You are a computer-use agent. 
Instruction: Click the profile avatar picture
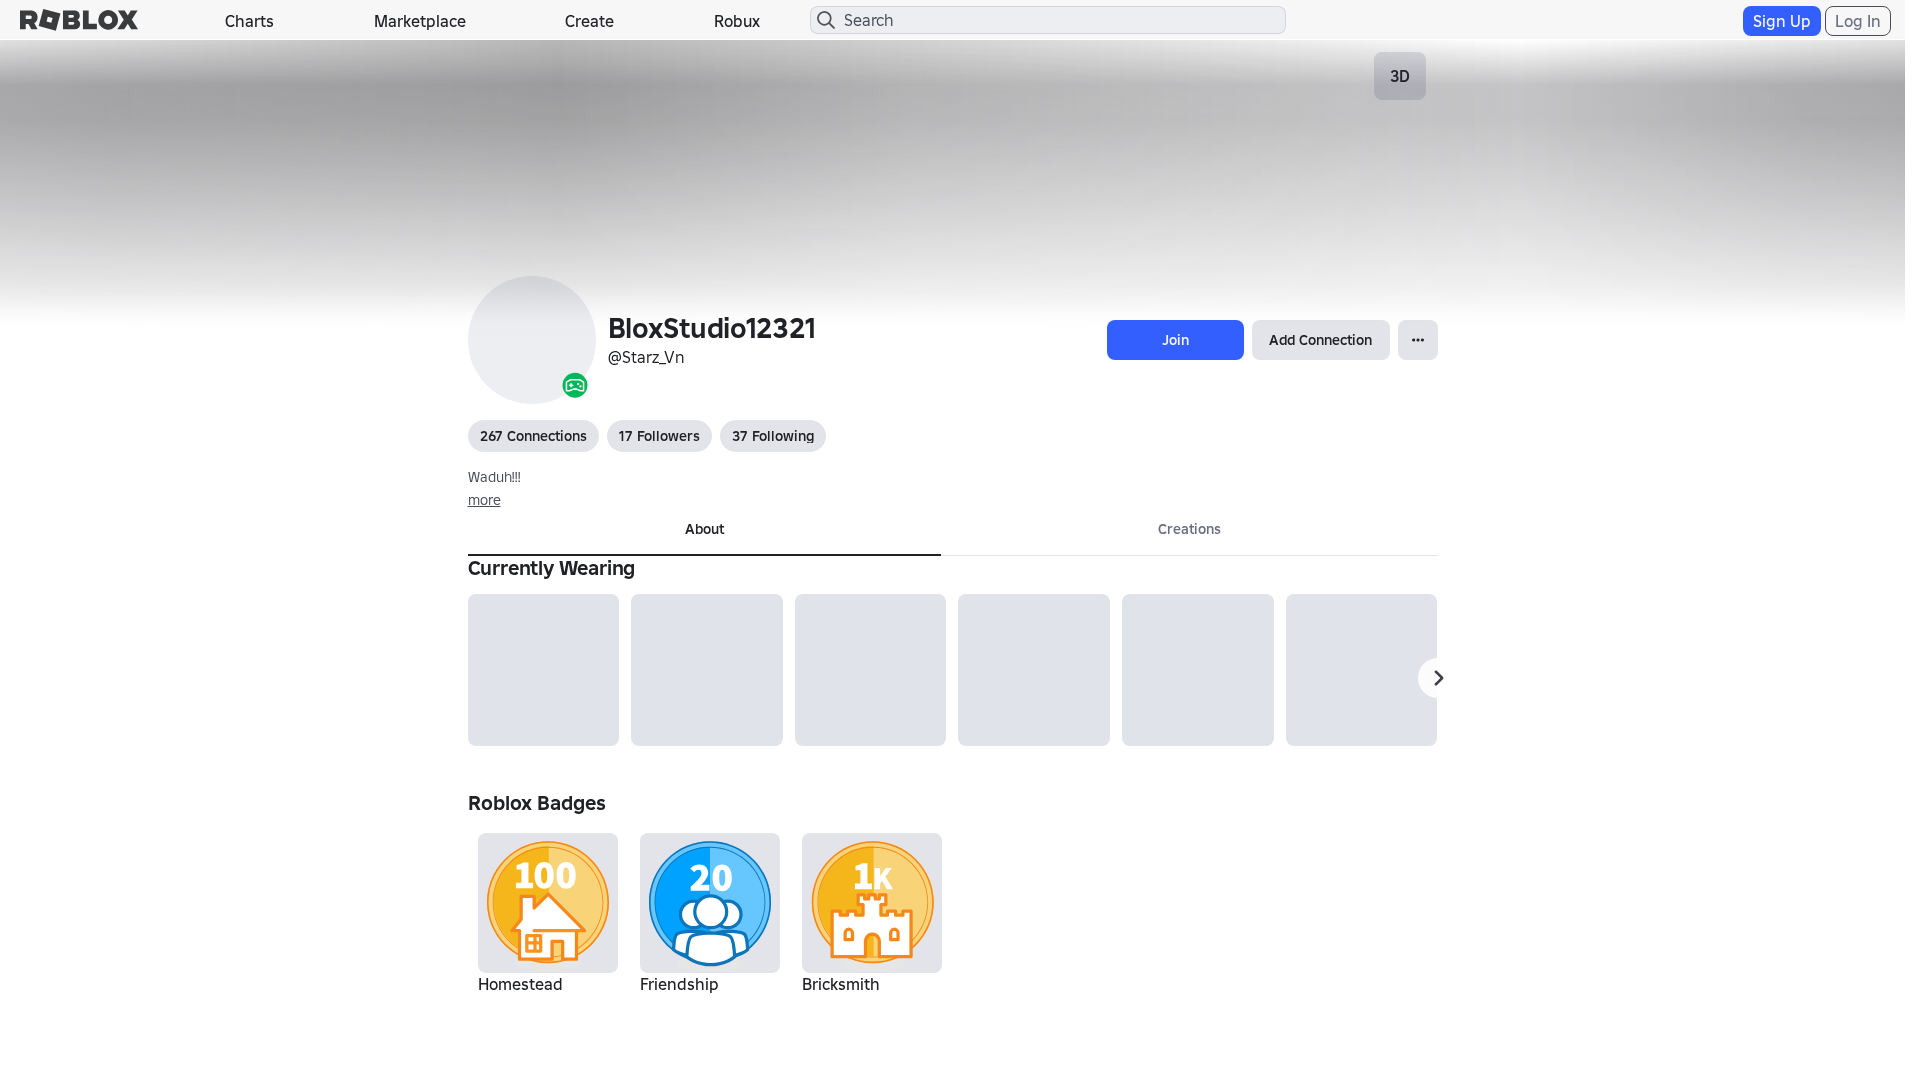(532, 340)
